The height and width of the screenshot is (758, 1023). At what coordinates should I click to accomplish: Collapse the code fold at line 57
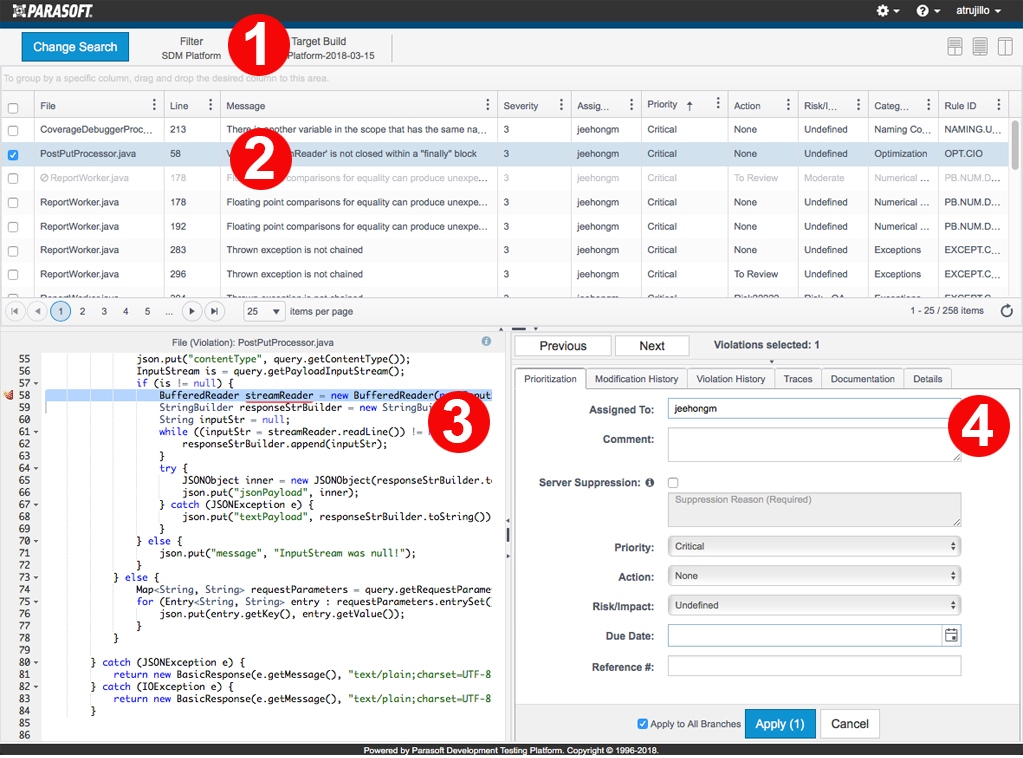click(36, 384)
